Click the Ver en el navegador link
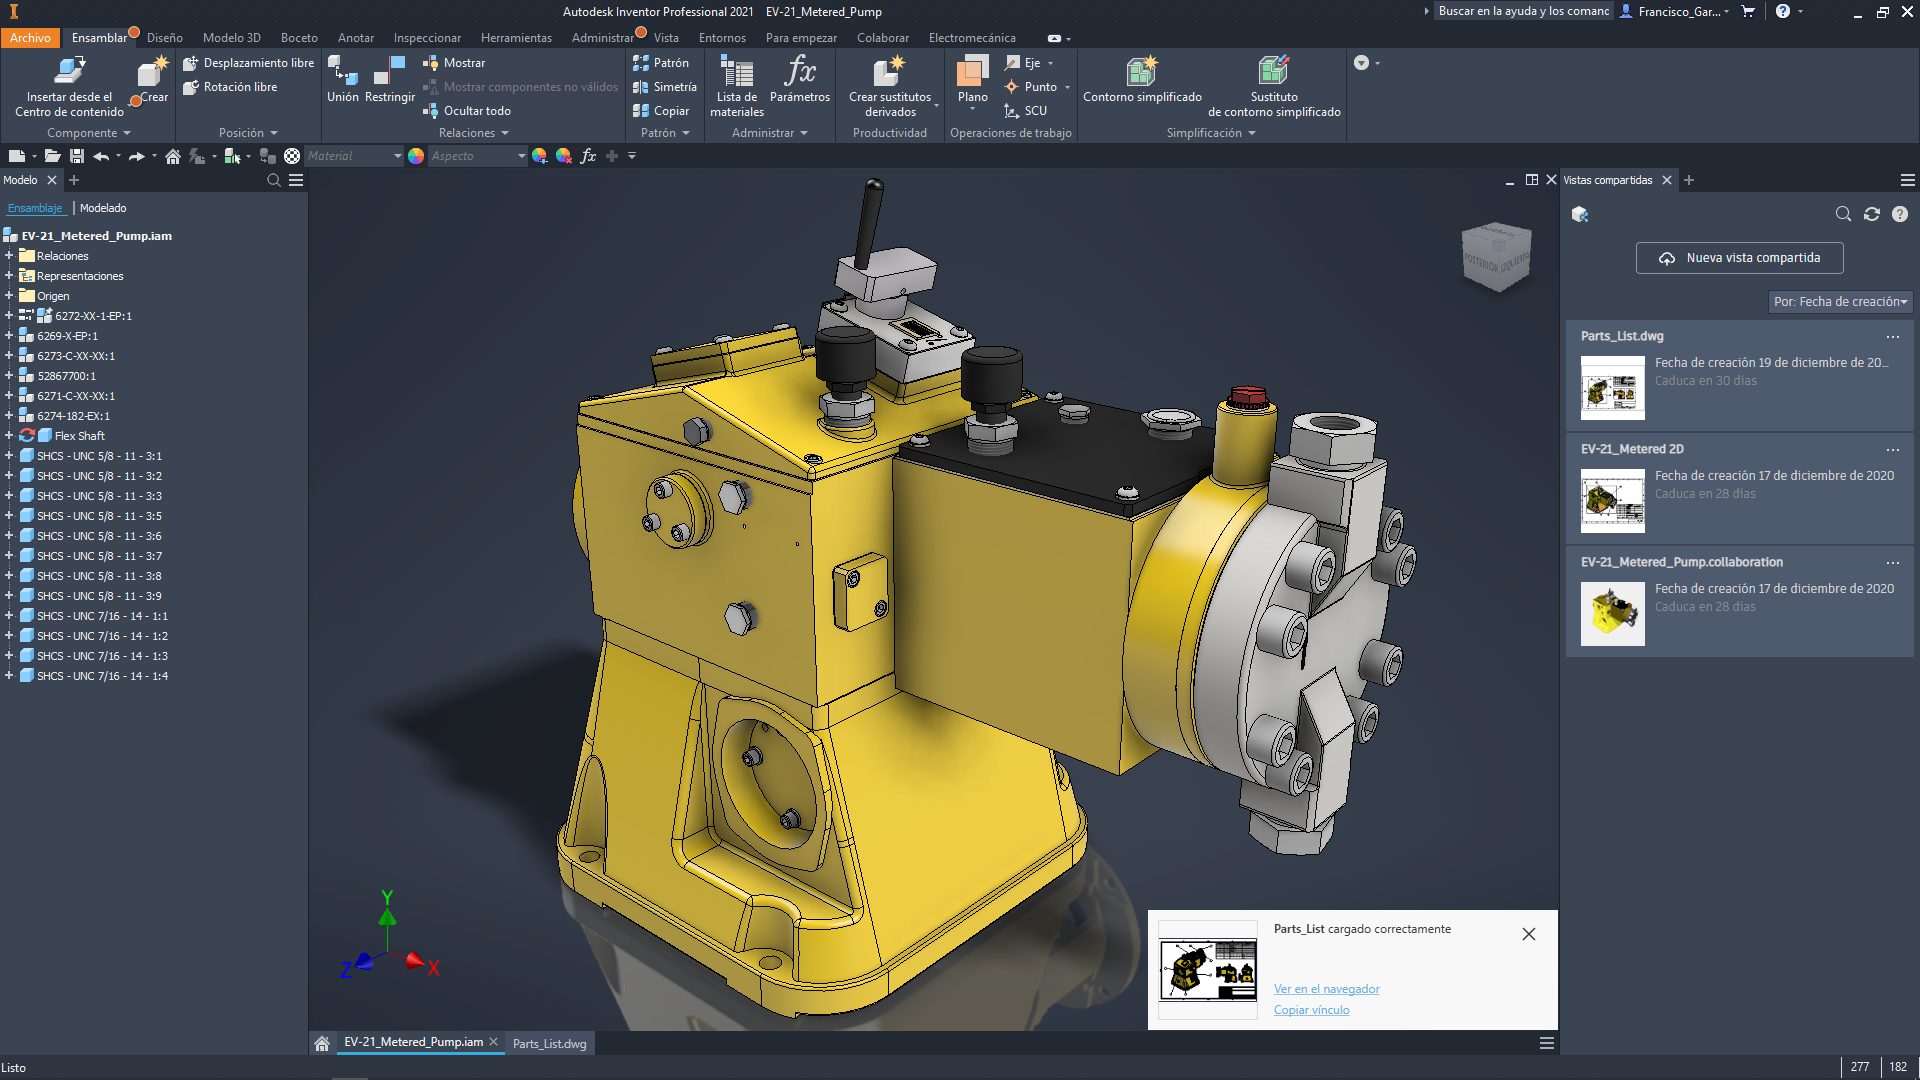The width and height of the screenshot is (1920, 1080). (1326, 989)
